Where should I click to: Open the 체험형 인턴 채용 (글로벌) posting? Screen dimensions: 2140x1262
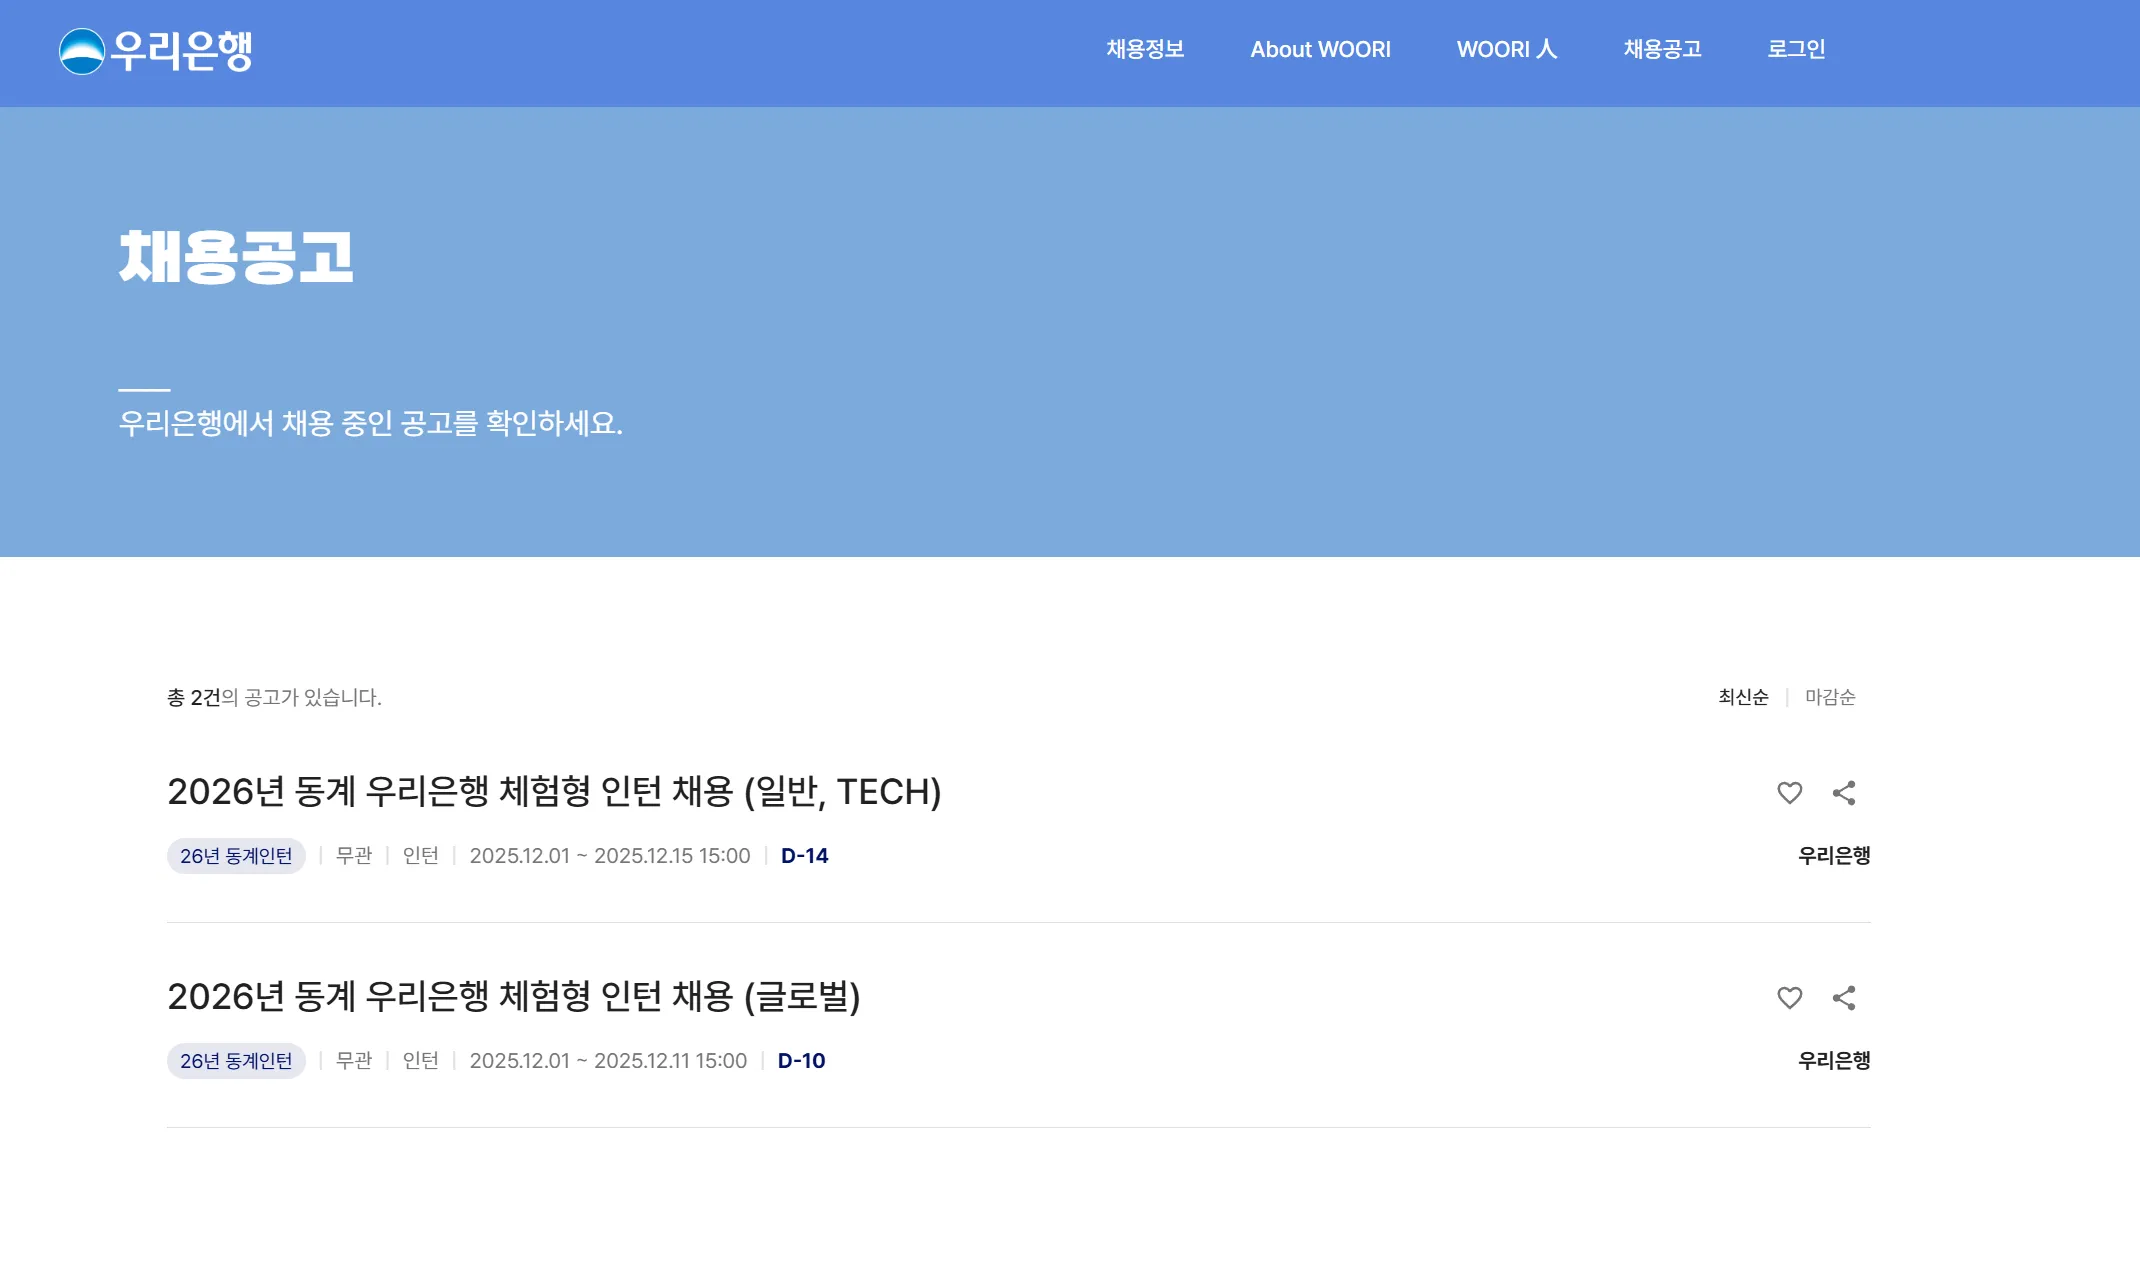[x=514, y=997]
